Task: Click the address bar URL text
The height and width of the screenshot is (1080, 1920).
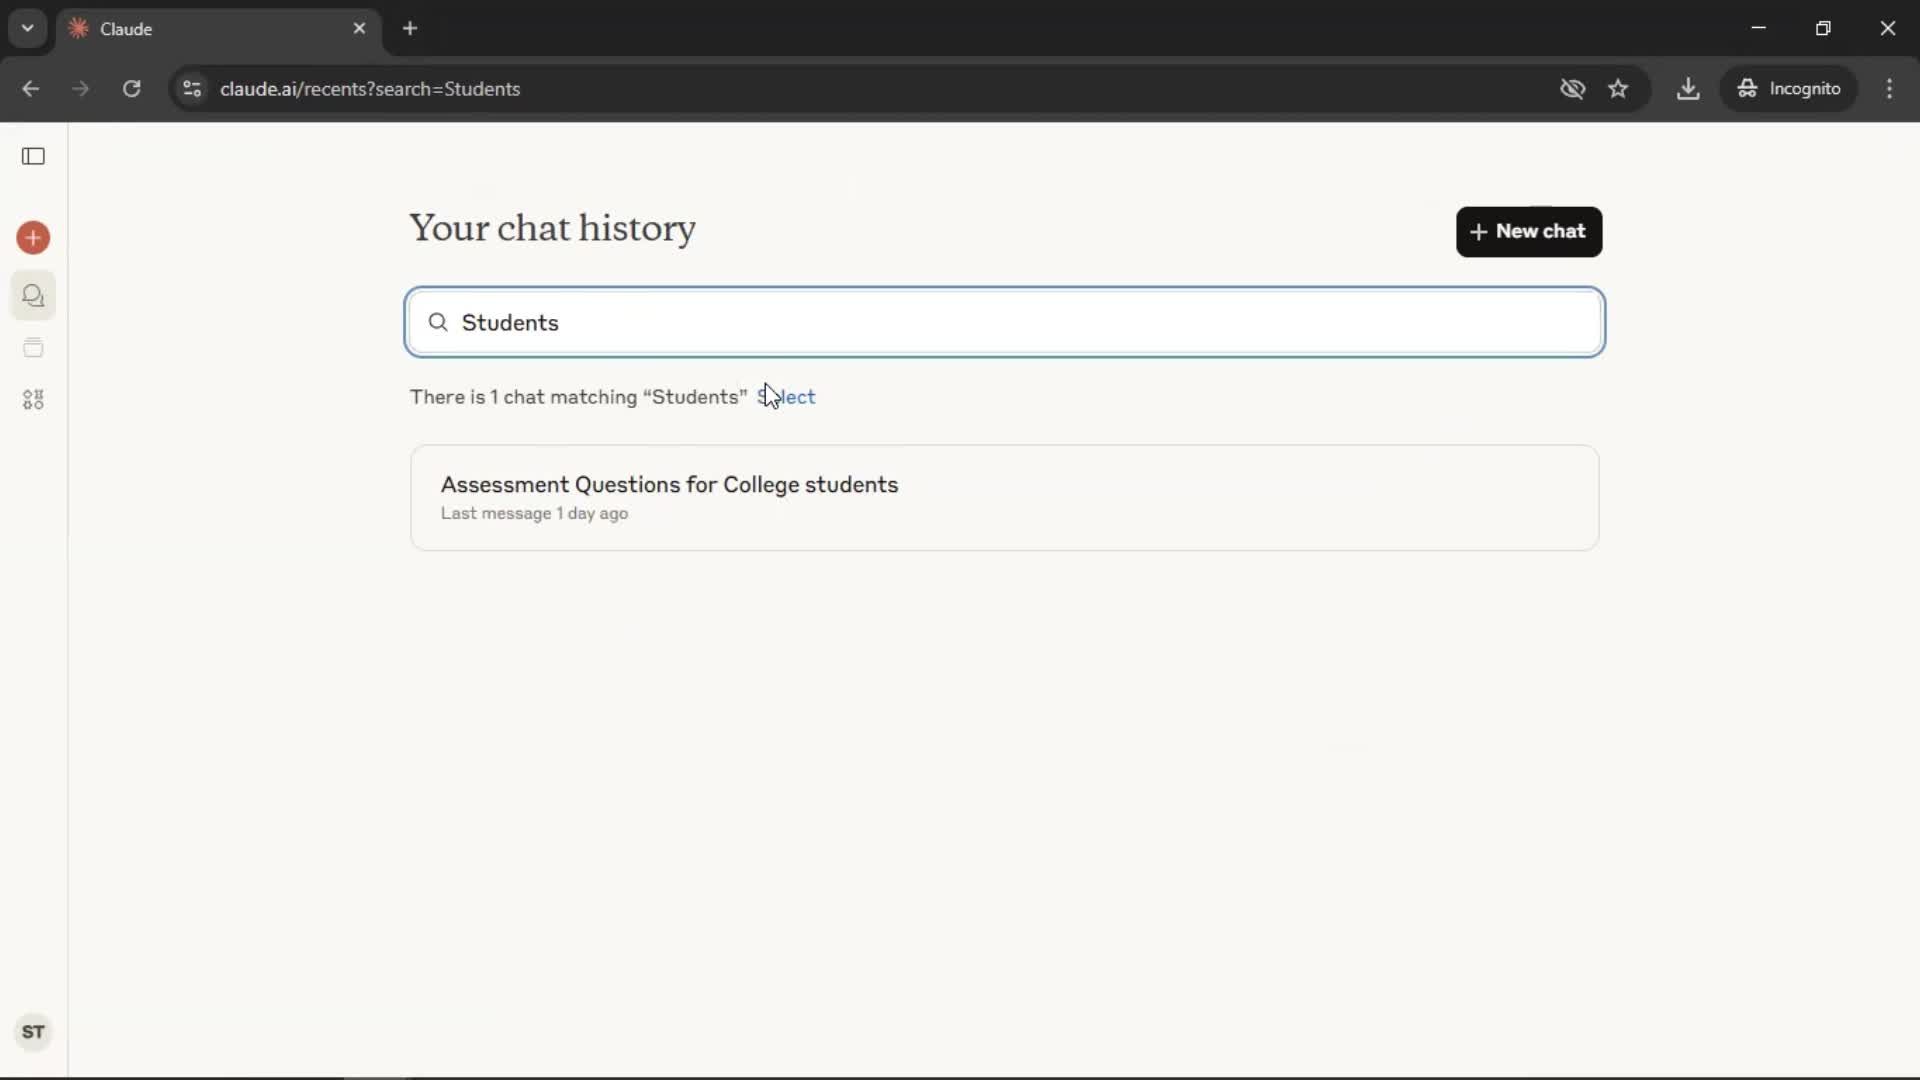Action: 370,89
